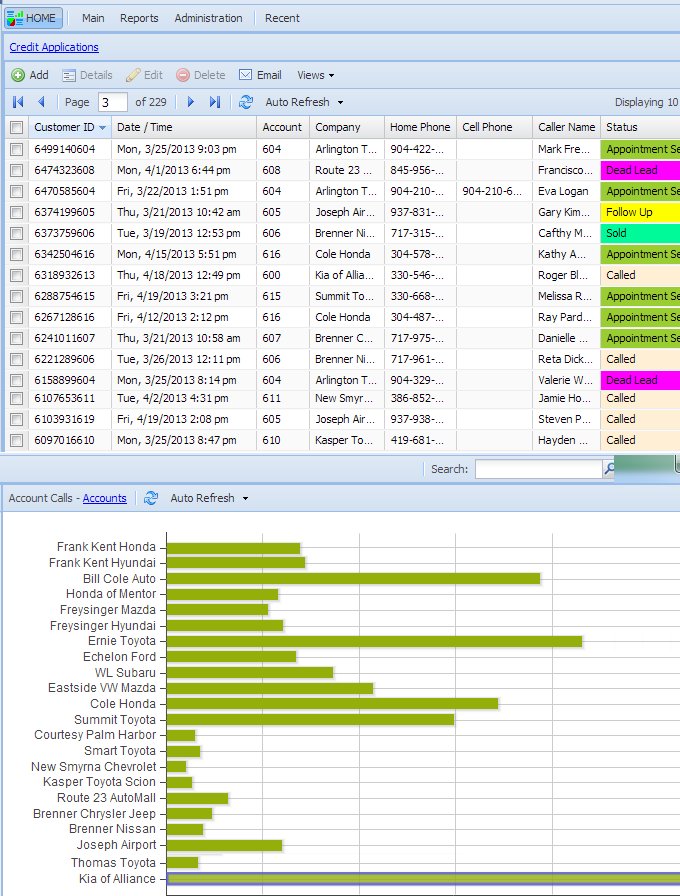
Task: Open the Account Calls Auto Refresh dropdown
Action: click(209, 498)
